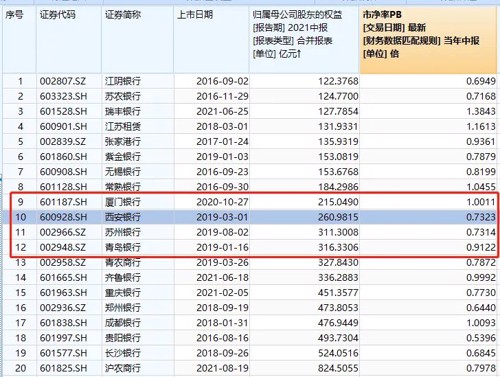Select row number 17
This screenshot has width=500, height=377.
coord(21,323)
